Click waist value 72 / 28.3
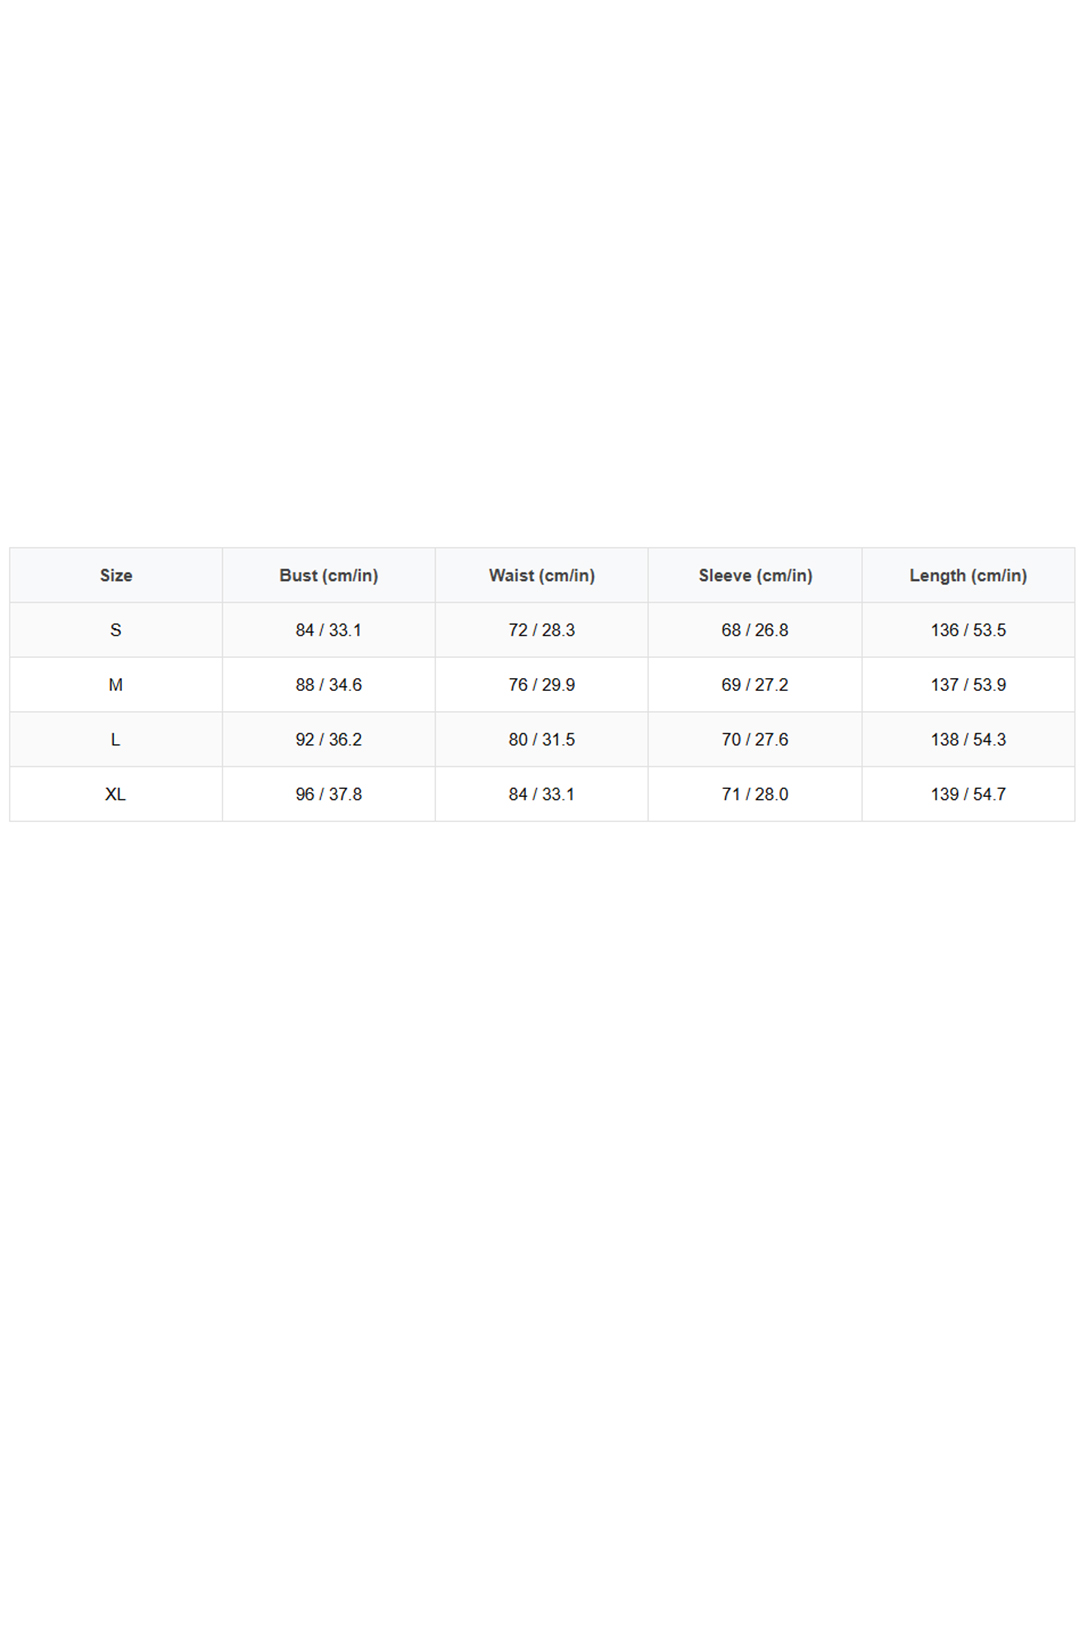The height and width of the screenshot is (1632, 1088). point(542,630)
